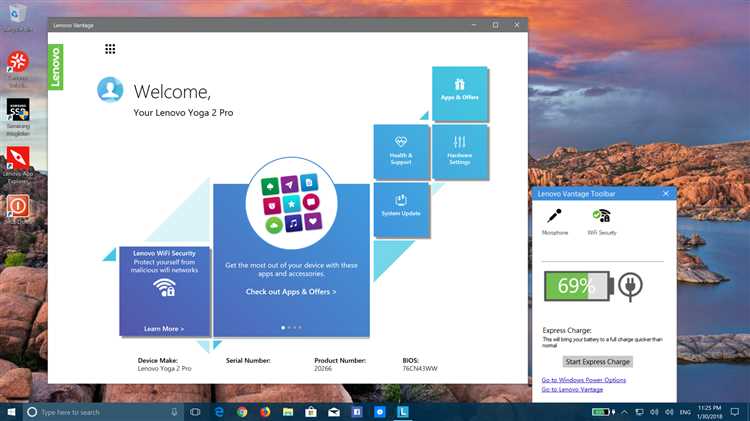This screenshot has width=750, height=421.
Task: Click the Lenovo Vantage taskbar icon
Action: click(x=403, y=412)
